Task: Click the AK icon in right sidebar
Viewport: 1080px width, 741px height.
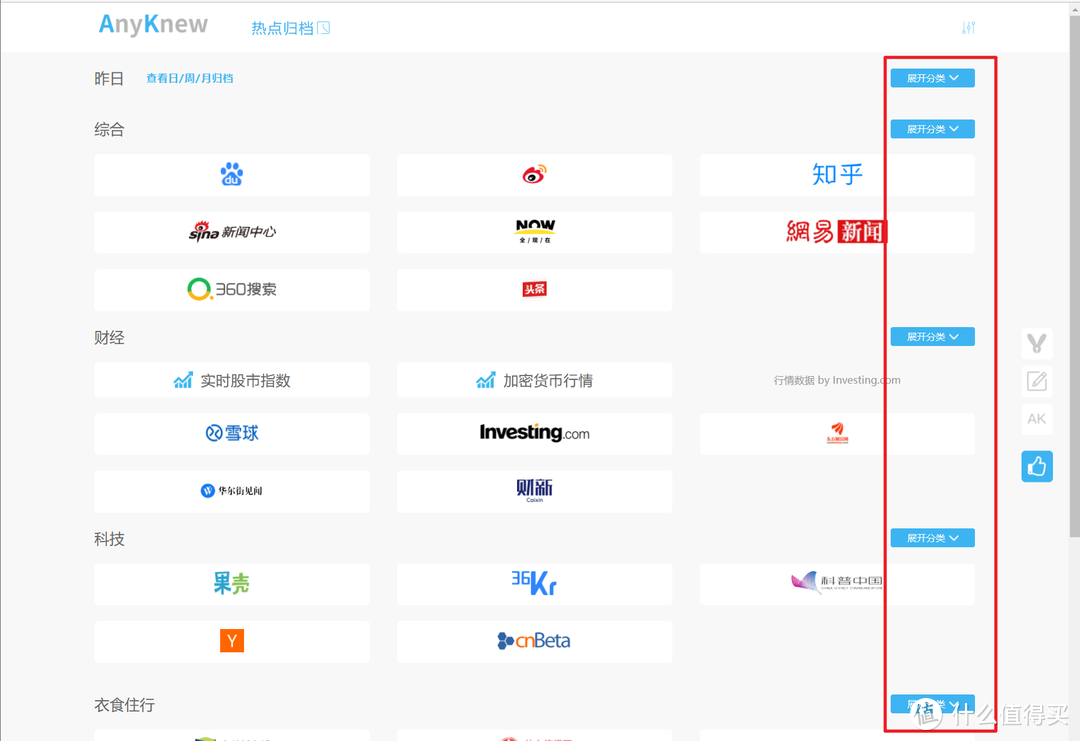Action: (x=1037, y=419)
